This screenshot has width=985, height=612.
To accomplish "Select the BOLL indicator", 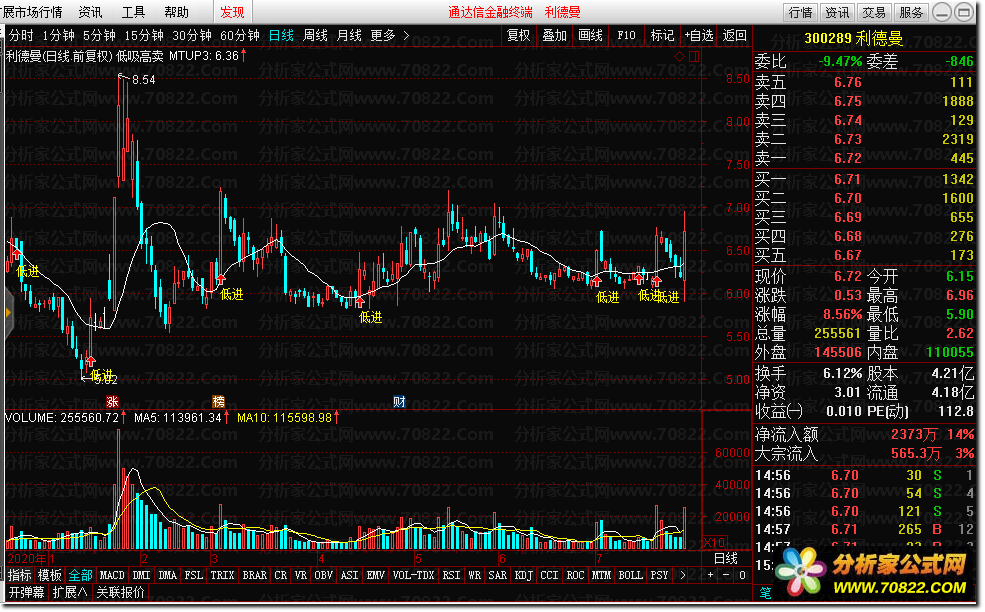I will click(630, 575).
